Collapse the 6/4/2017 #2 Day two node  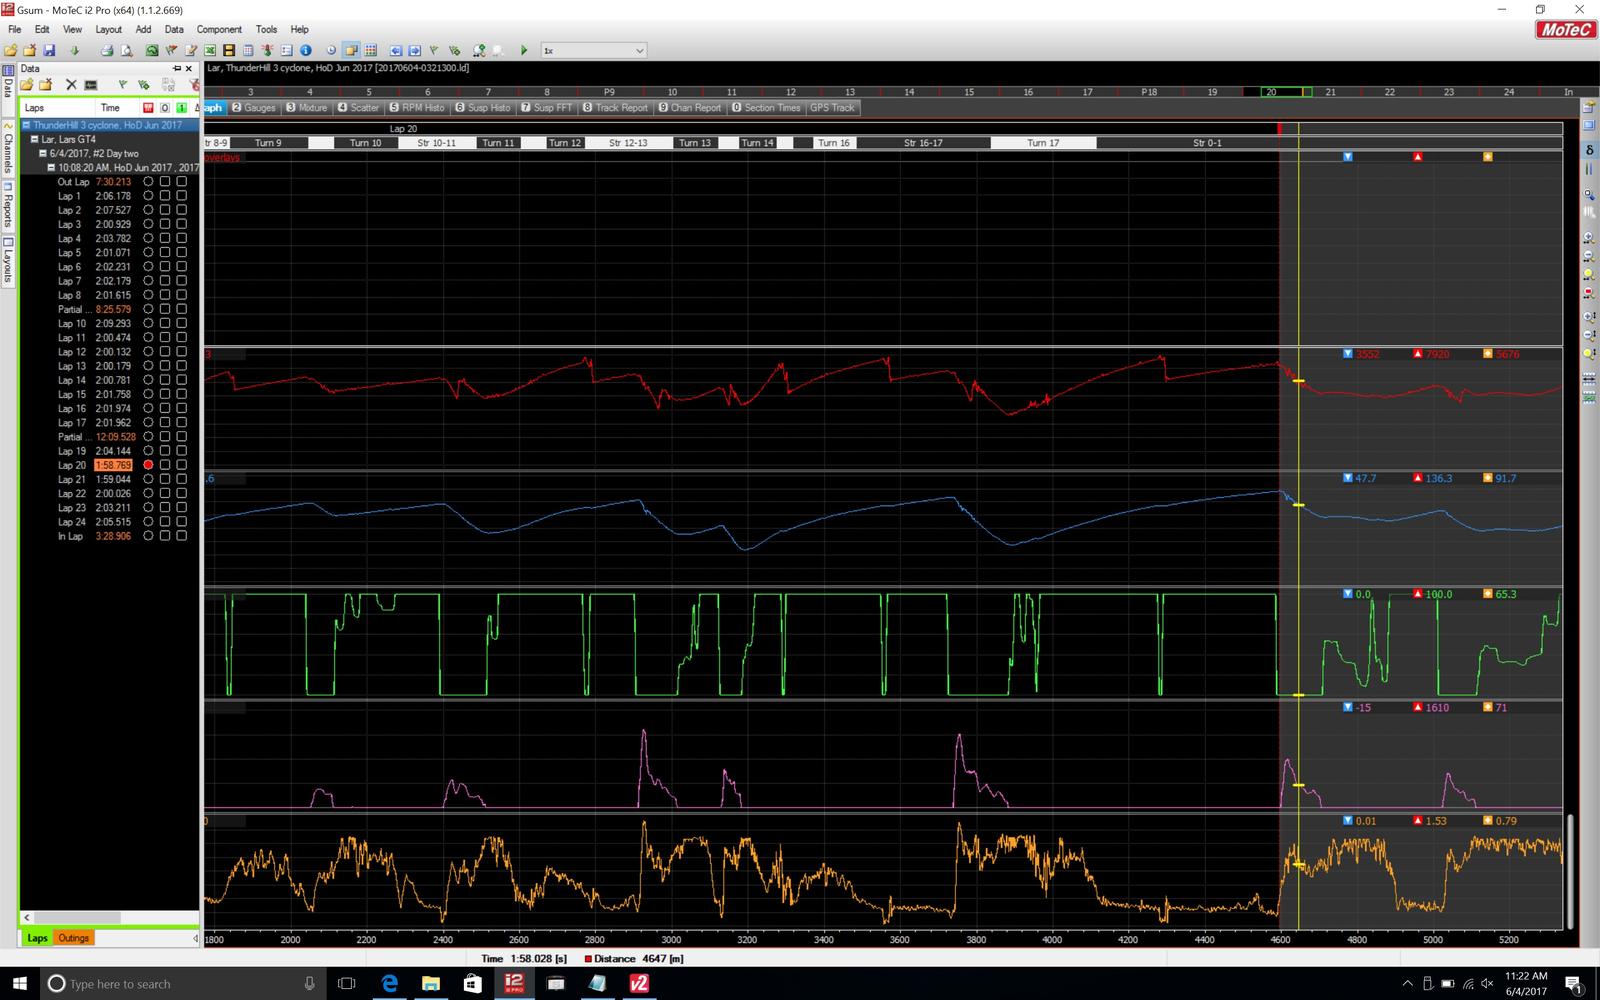coord(43,153)
